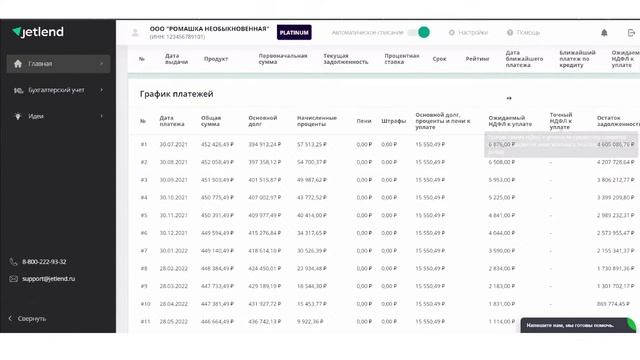The height and width of the screenshot is (360, 640).
Task: Click Штрафы column header
Action: click(x=393, y=121)
